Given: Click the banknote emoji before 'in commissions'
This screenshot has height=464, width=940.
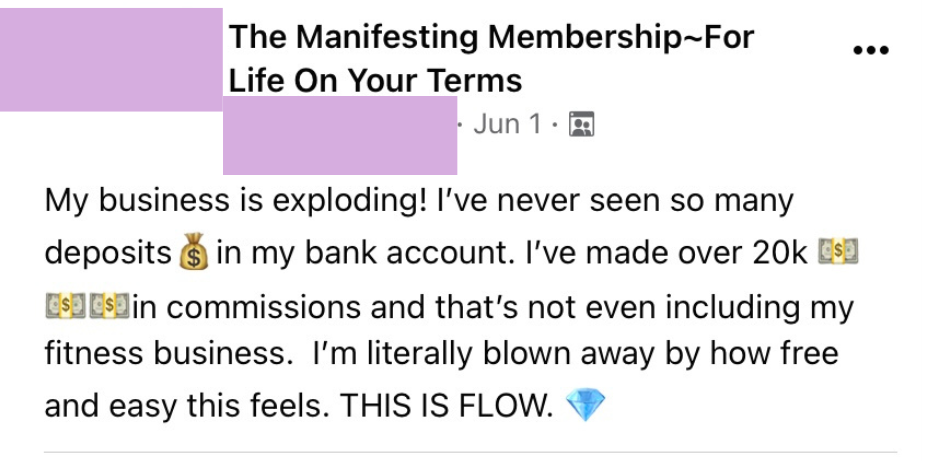Looking at the screenshot, I should pyautogui.click(x=109, y=305).
